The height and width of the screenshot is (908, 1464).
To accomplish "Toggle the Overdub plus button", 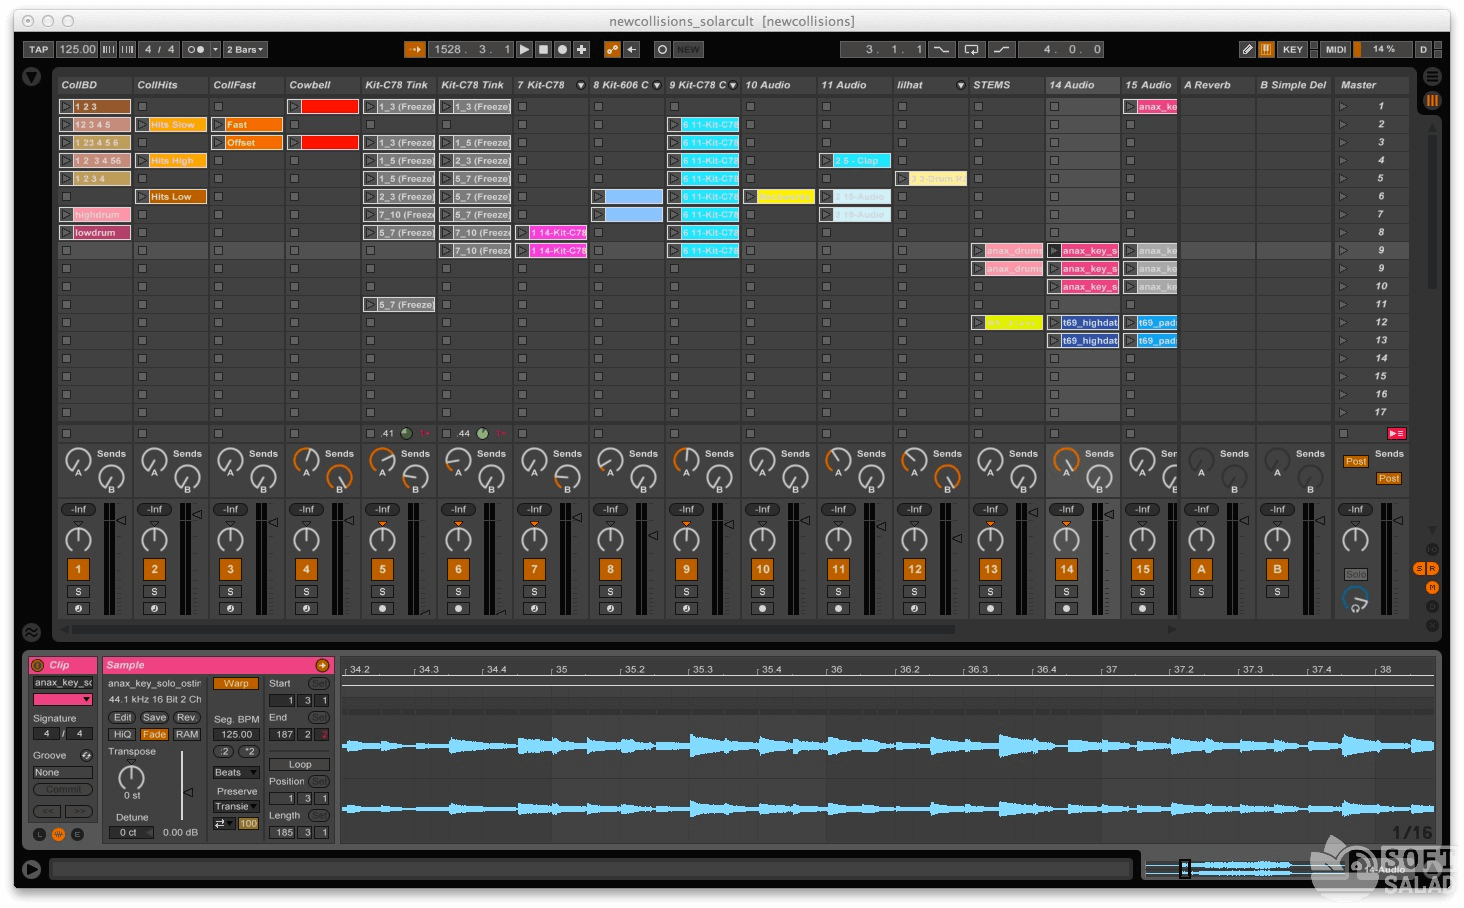I will tap(581, 49).
